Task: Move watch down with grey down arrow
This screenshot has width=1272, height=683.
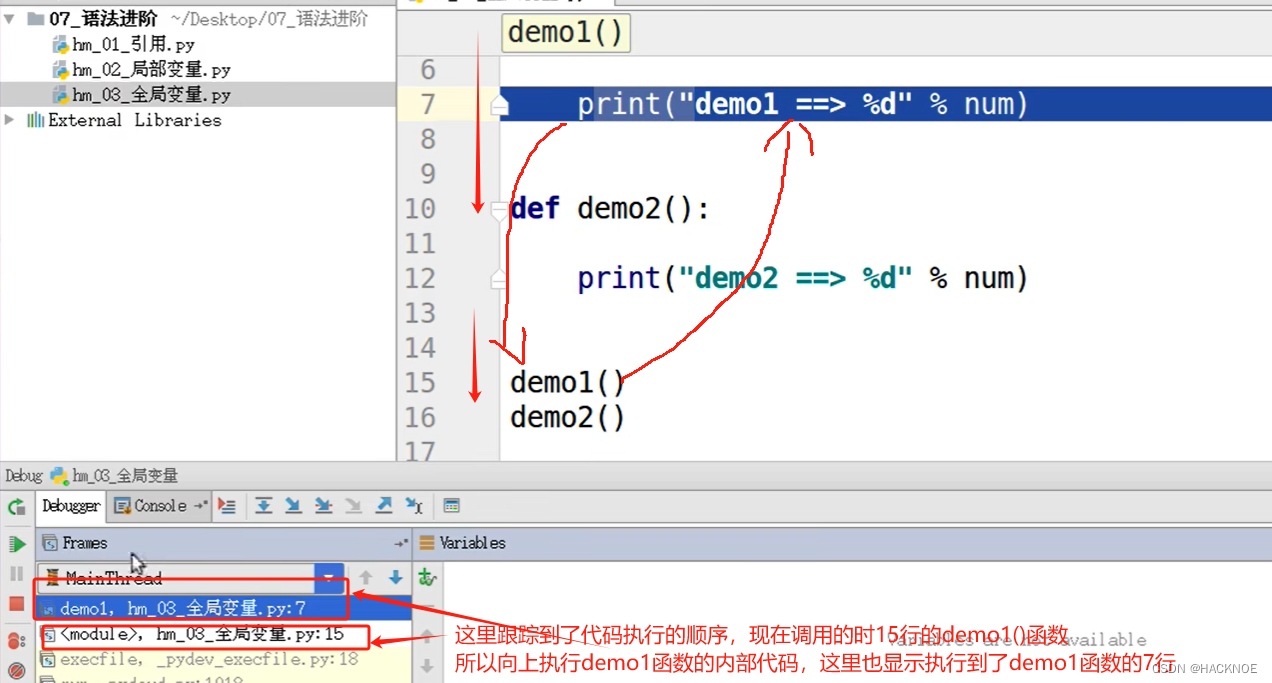Action: [x=427, y=666]
